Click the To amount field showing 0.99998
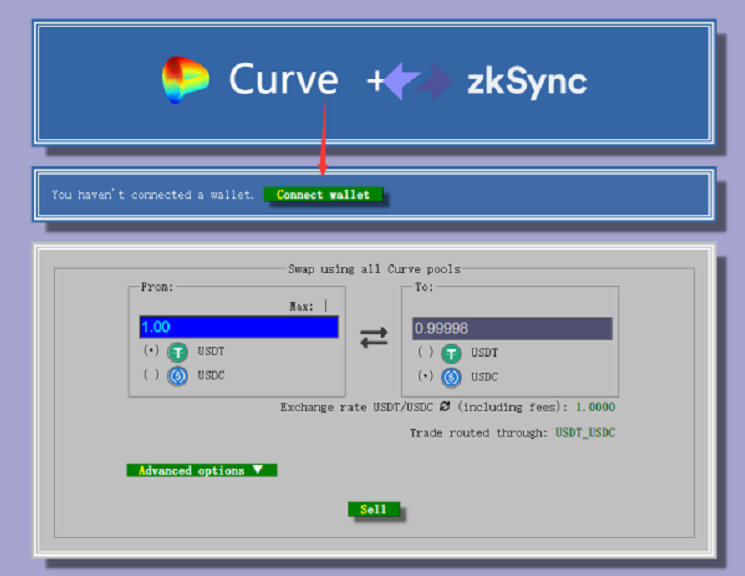This screenshot has height=576, width=745. [x=512, y=328]
